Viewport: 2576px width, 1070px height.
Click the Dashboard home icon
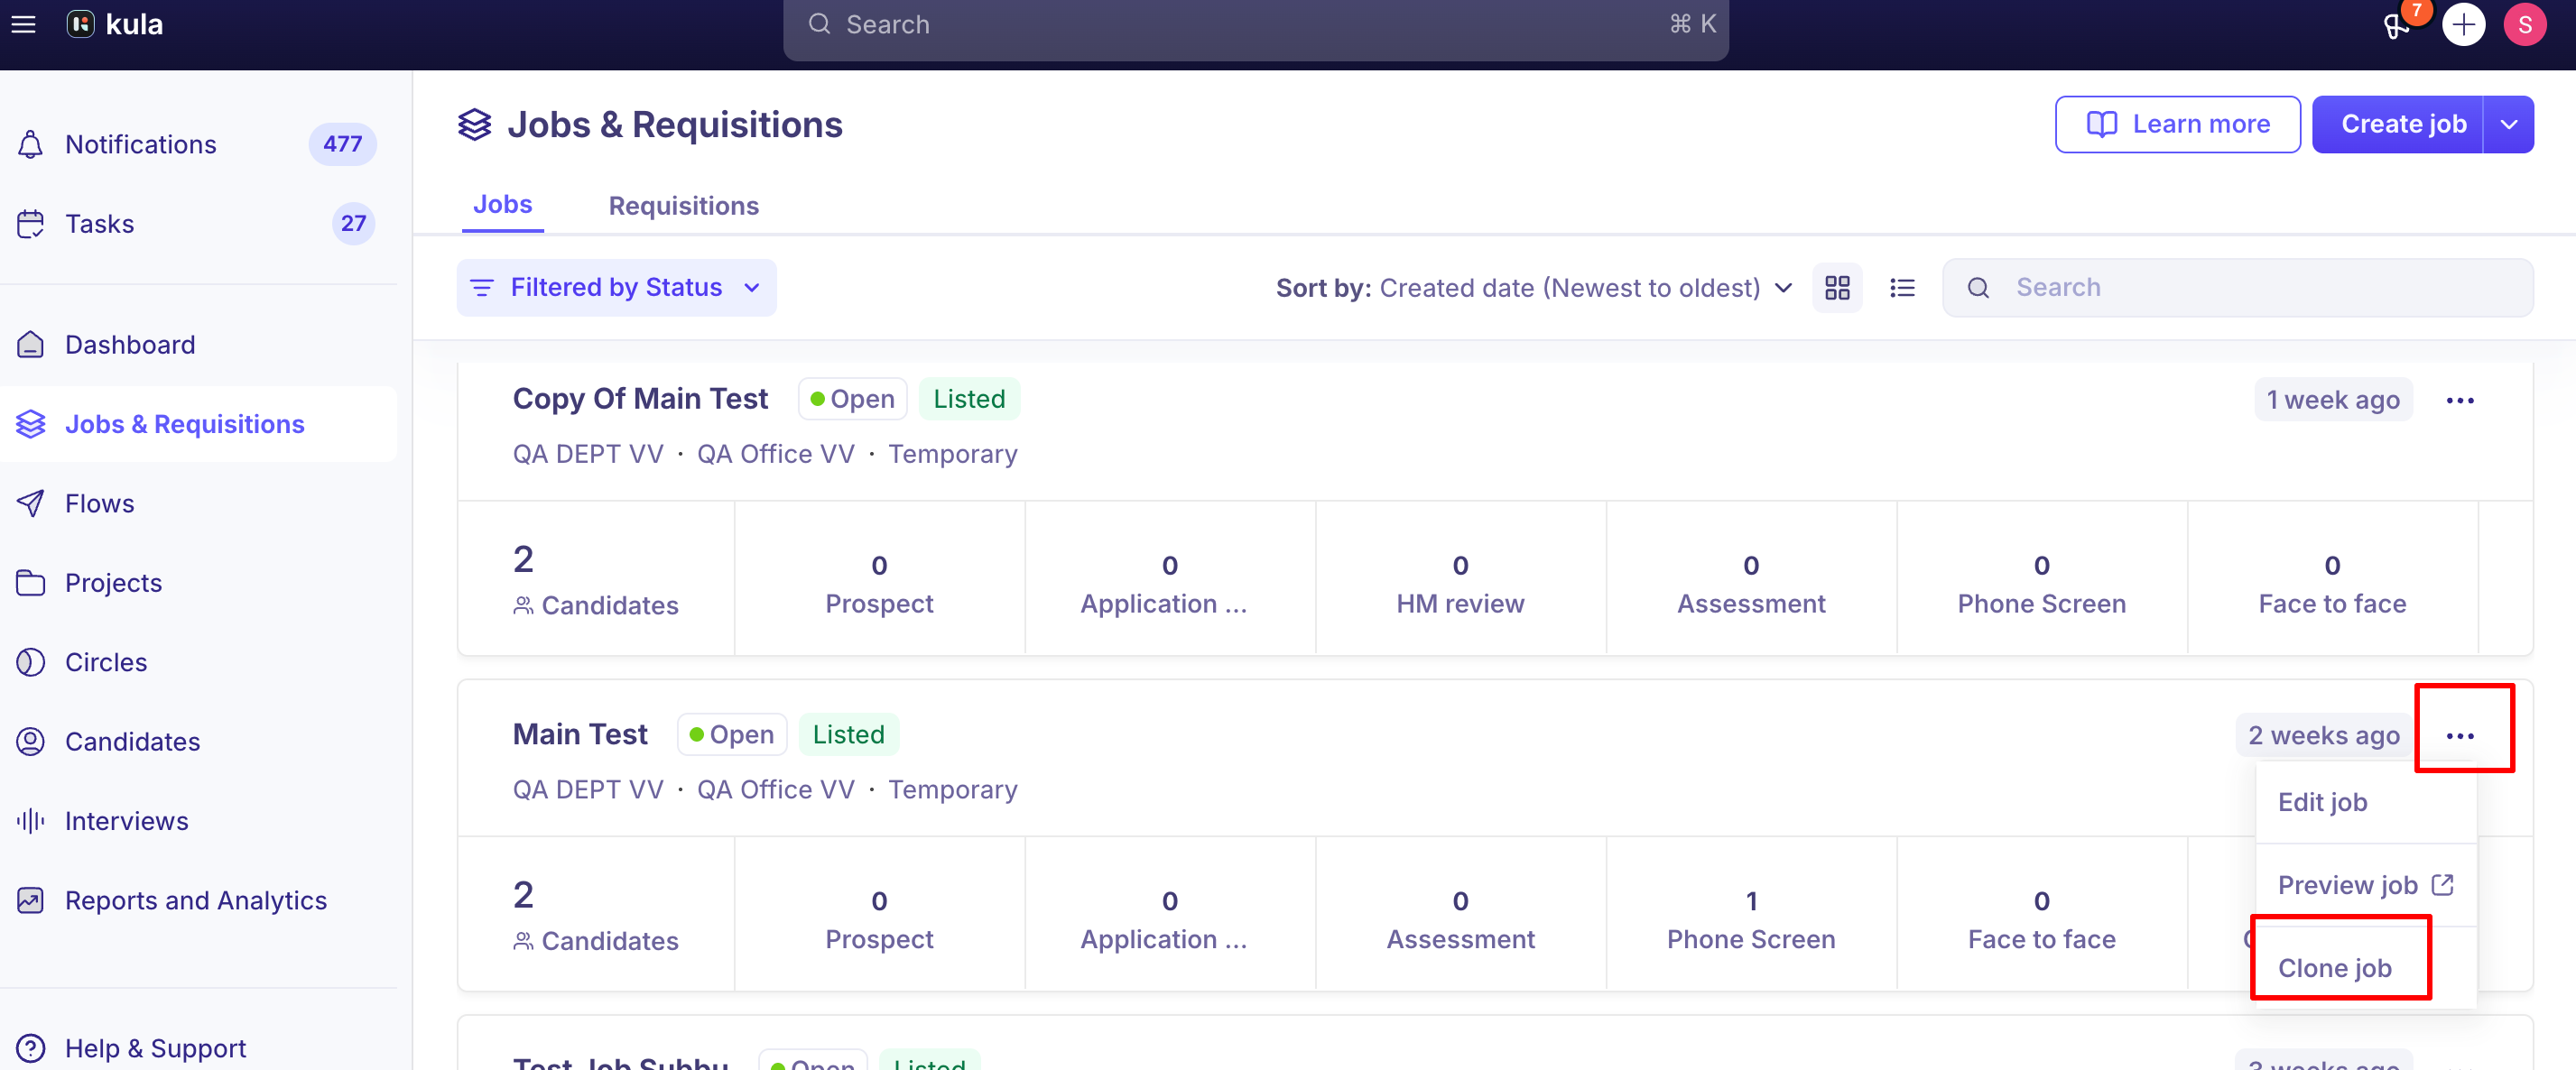tap(31, 345)
